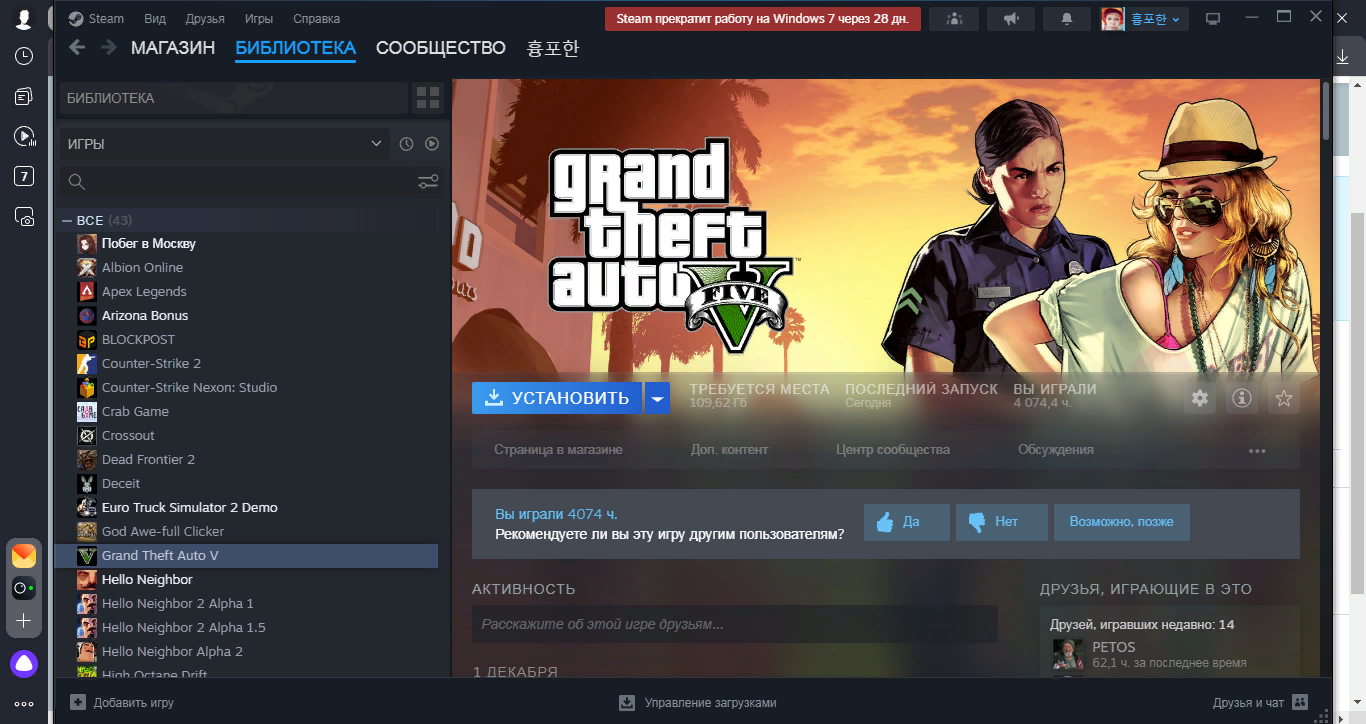Click the recent activity clock icon

pos(406,144)
